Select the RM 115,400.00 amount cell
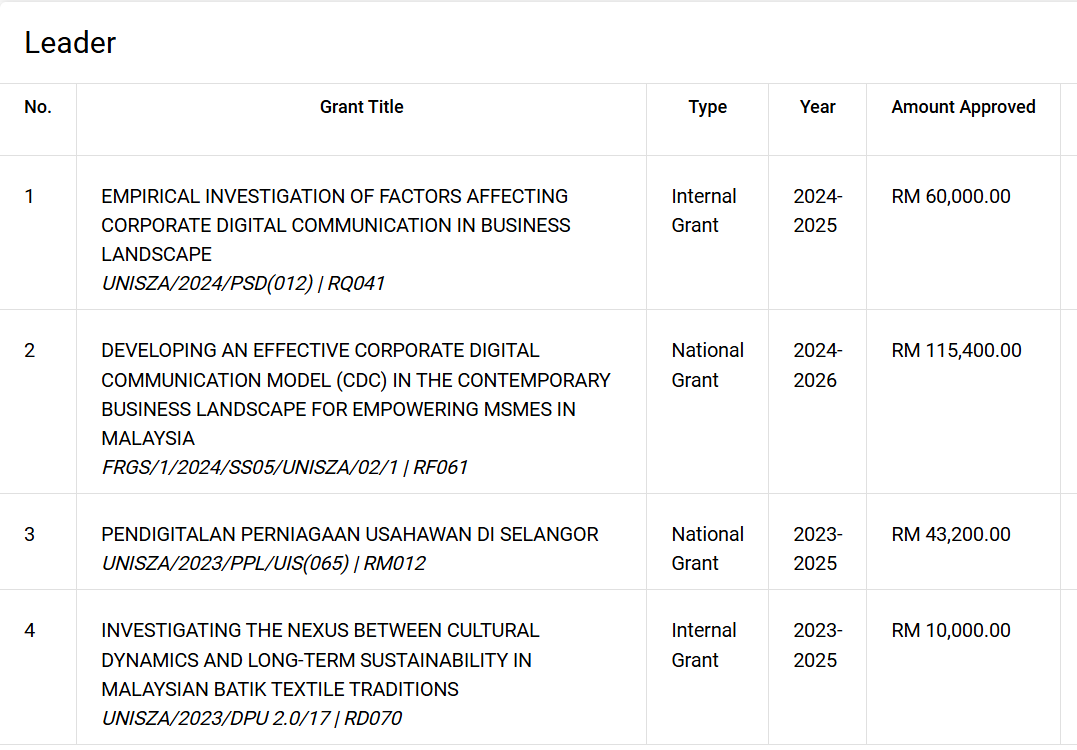 point(956,350)
